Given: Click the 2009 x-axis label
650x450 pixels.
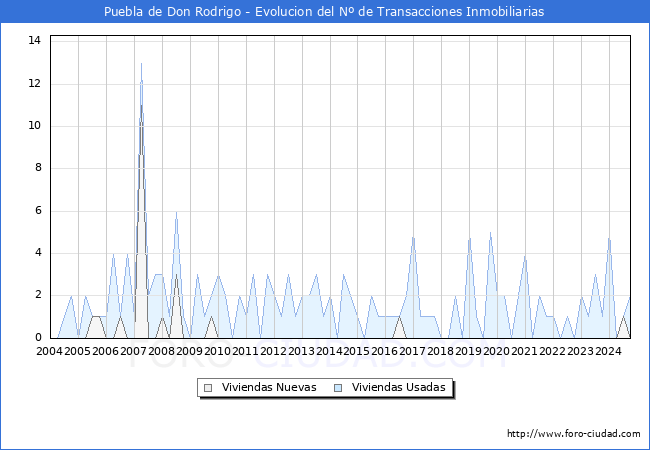Looking at the screenshot, I should 189,351.
